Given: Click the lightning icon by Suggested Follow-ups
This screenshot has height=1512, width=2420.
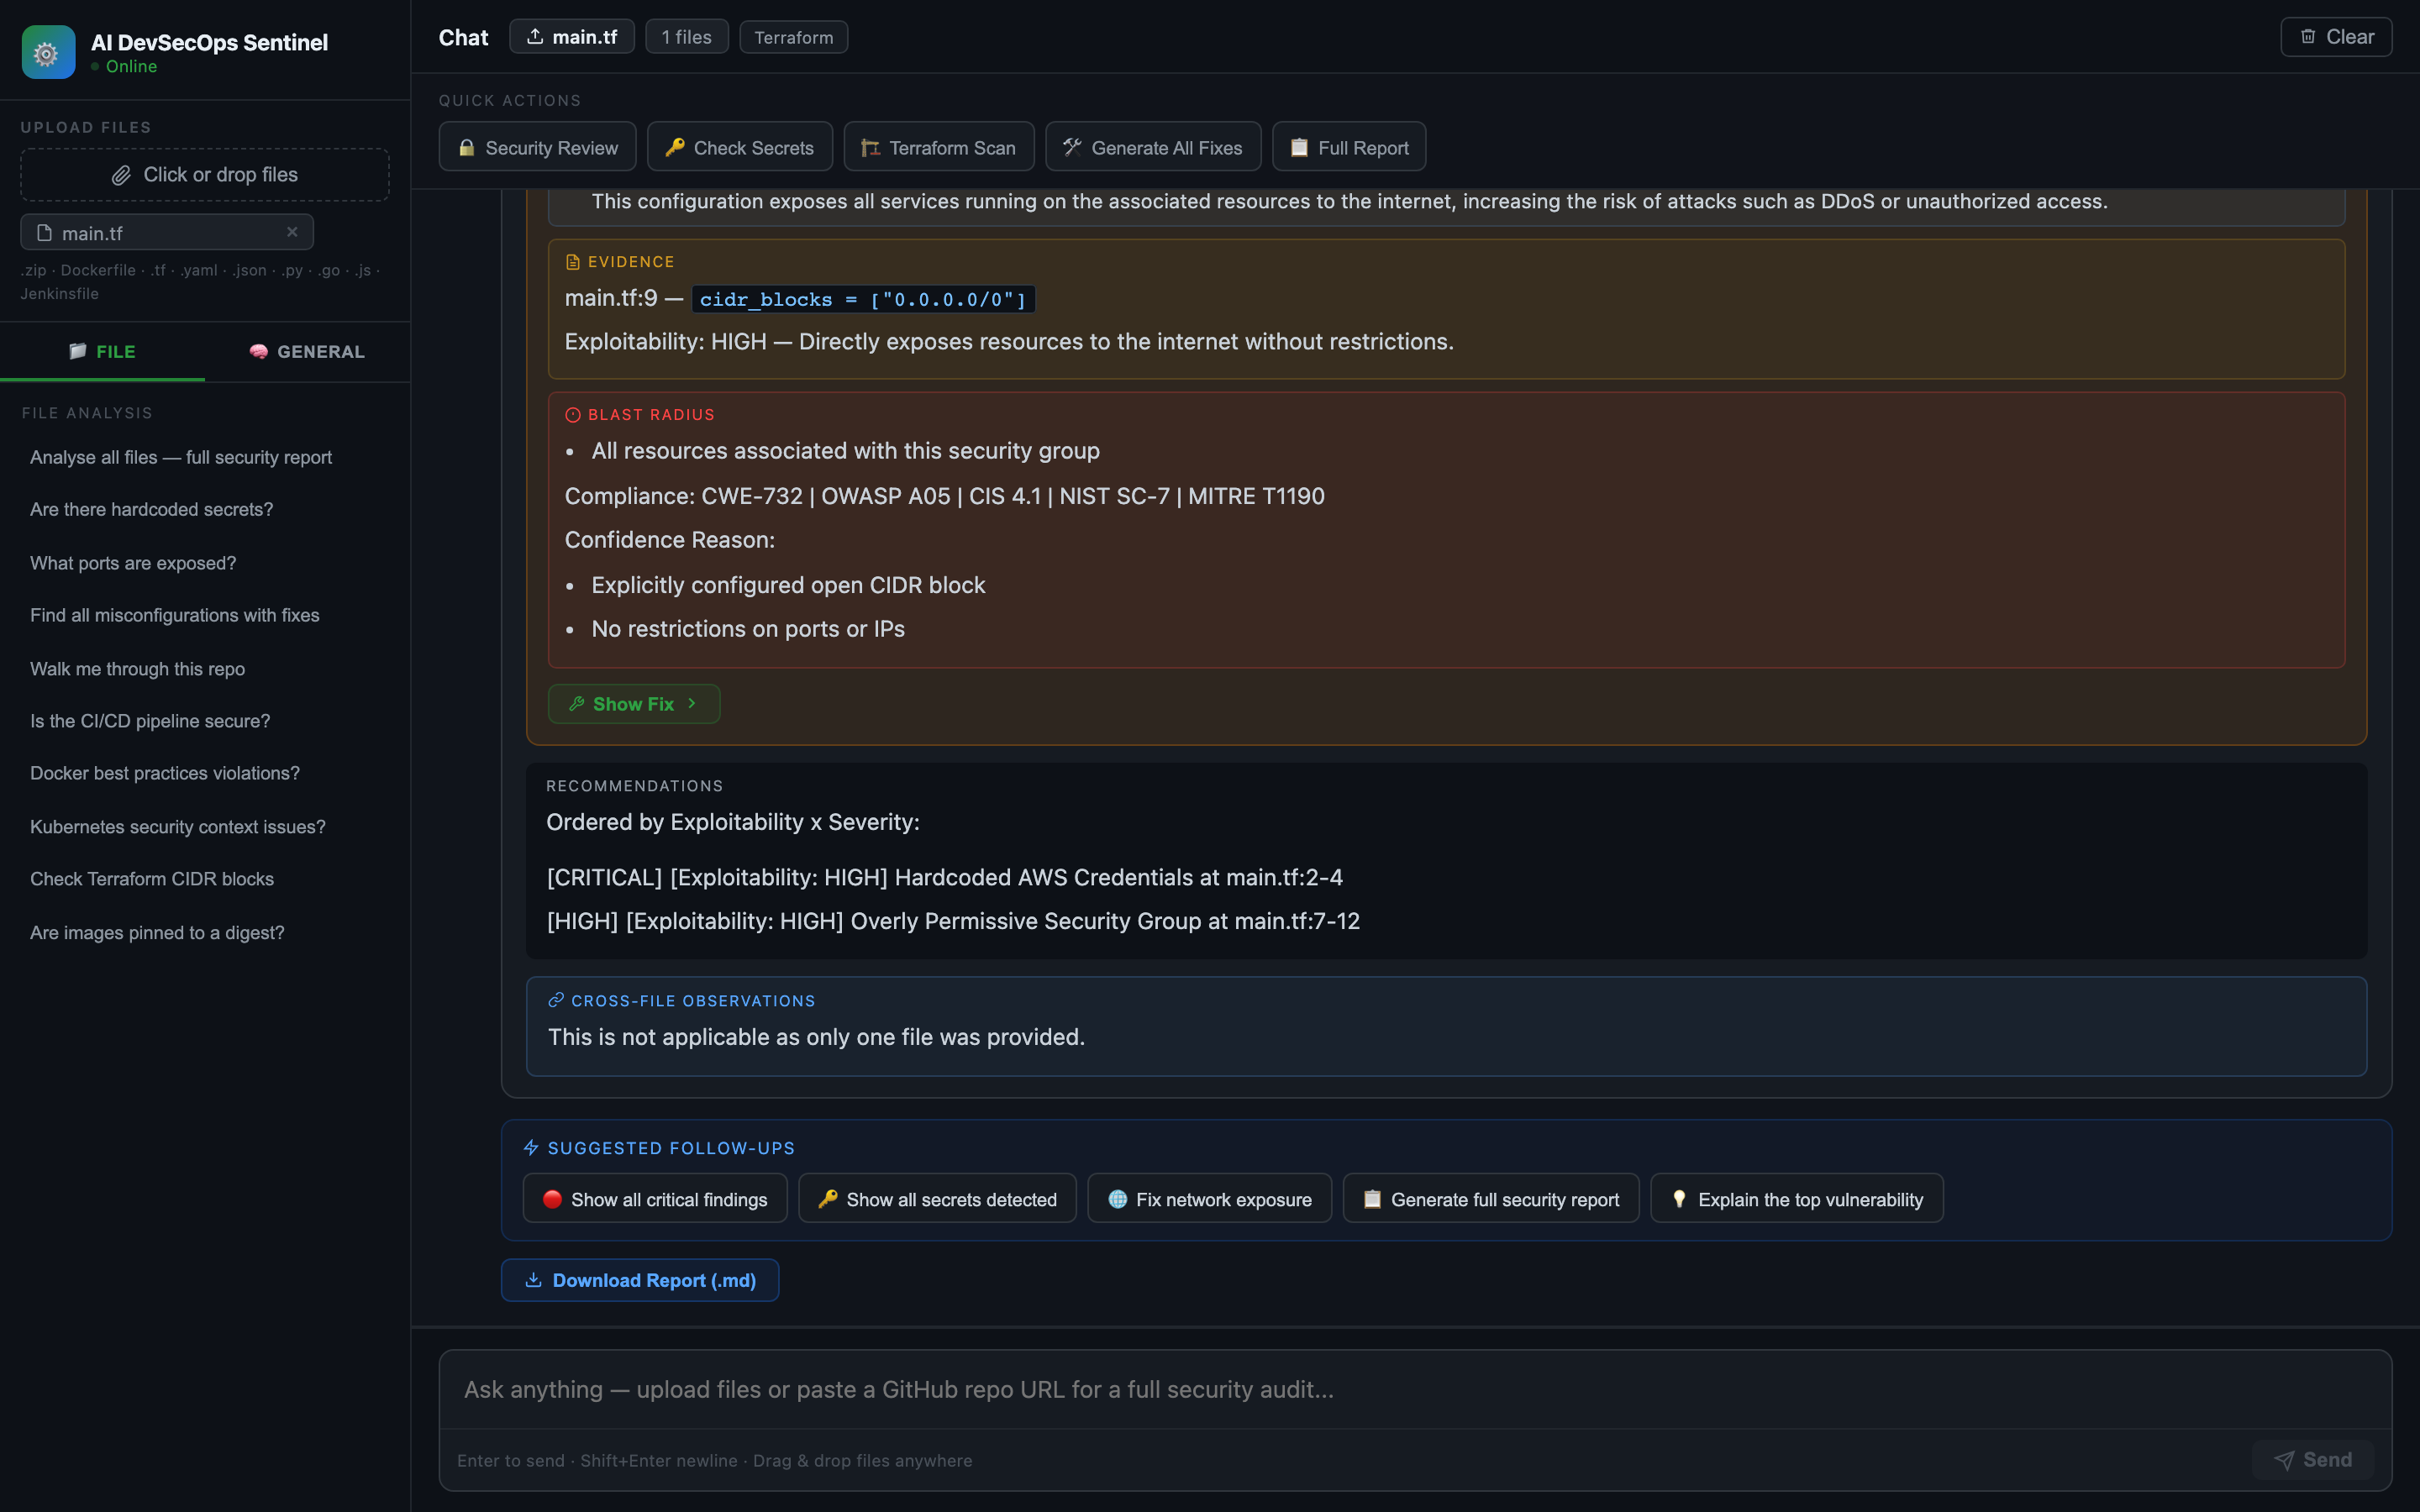Looking at the screenshot, I should (x=531, y=1148).
